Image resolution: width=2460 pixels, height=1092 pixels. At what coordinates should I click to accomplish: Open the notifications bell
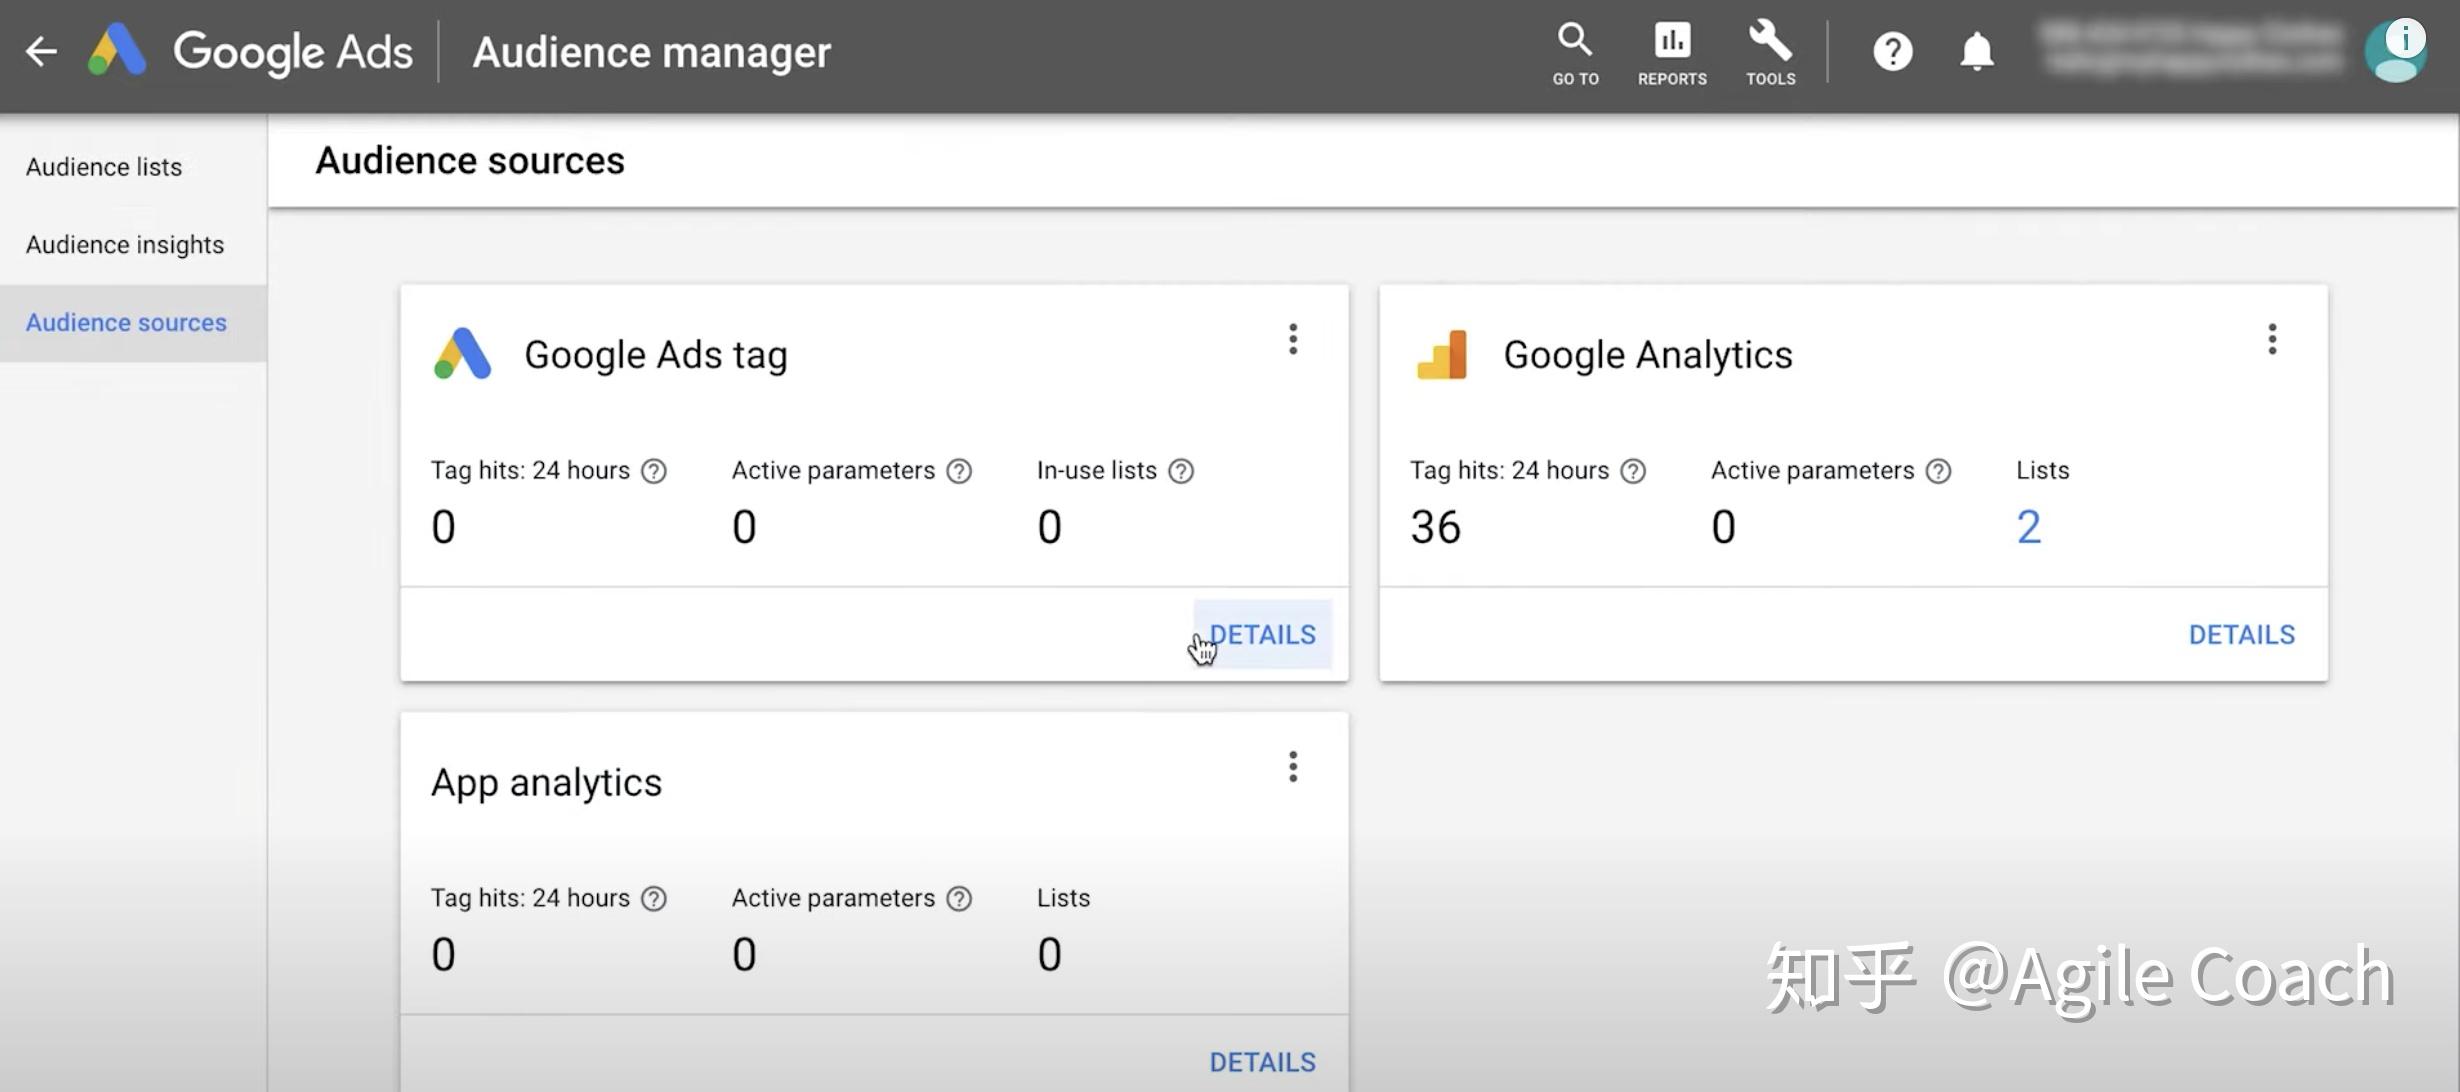coord(1976,51)
